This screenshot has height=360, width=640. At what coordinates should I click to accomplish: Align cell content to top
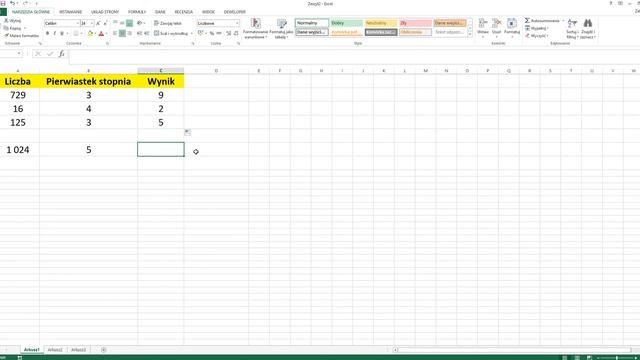click(115, 23)
